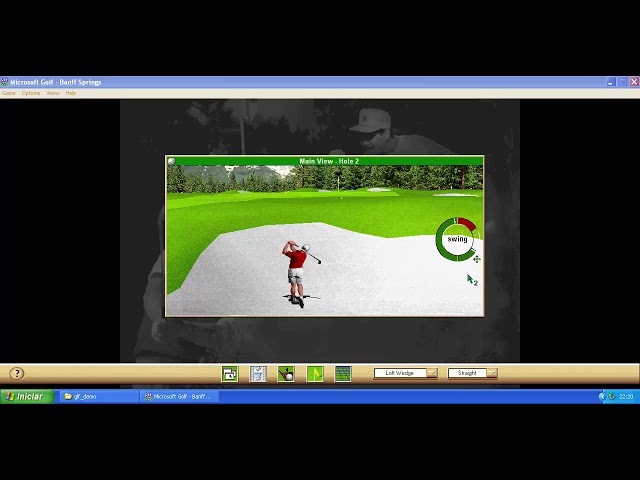Click the yellow flag icon
640x480 pixels.
pyautogui.click(x=315, y=373)
